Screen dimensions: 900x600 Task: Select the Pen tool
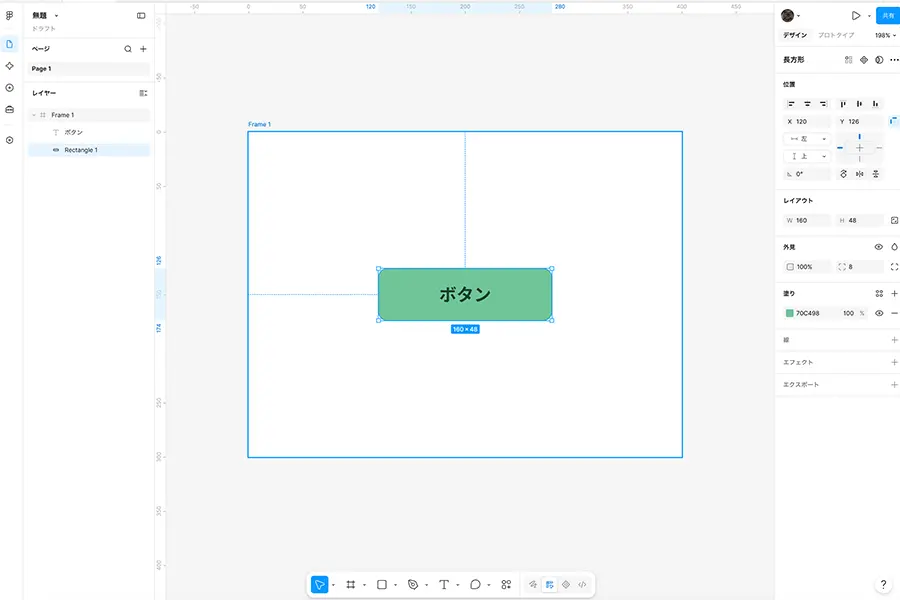pyautogui.click(x=413, y=584)
